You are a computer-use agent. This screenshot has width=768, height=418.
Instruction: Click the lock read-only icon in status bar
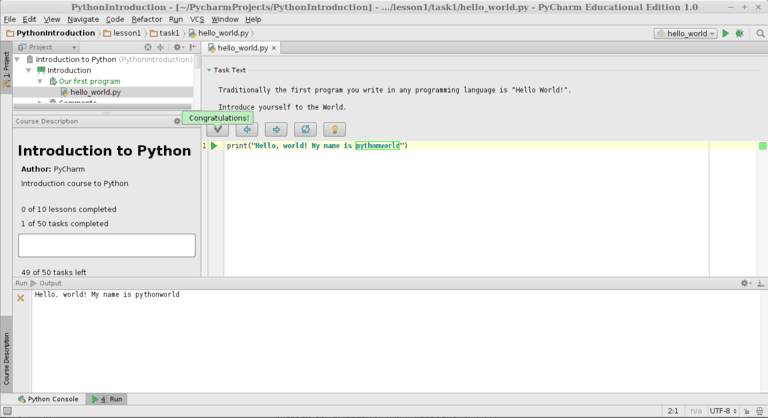746,411
